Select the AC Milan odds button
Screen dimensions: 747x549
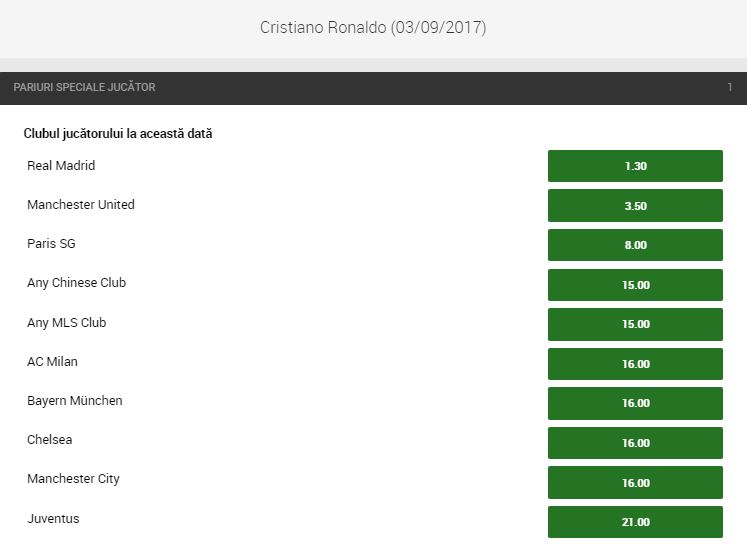coord(635,364)
